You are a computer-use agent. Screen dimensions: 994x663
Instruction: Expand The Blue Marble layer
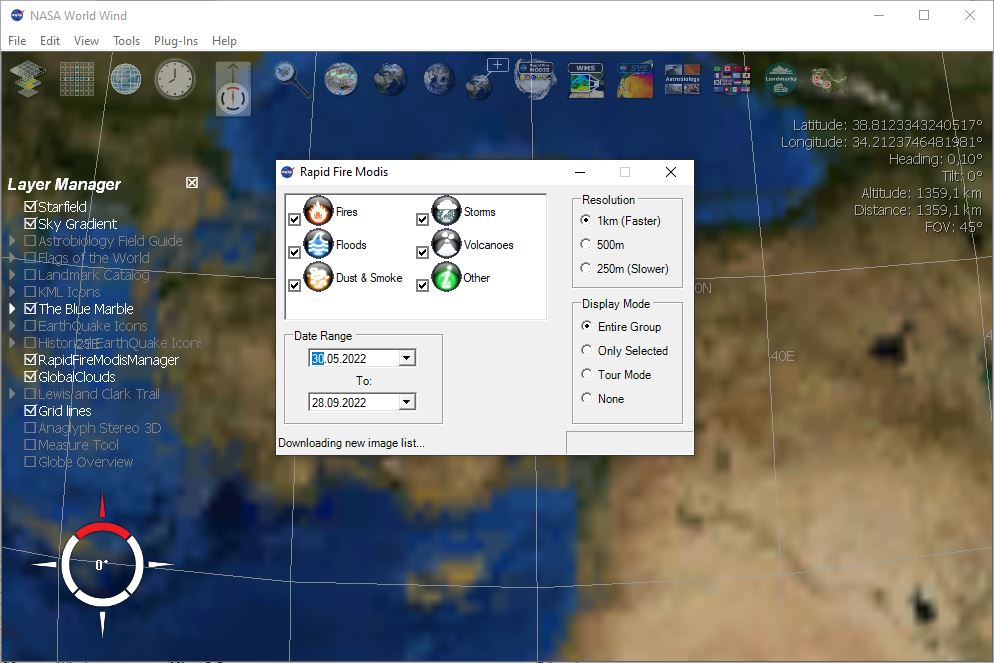click(12, 309)
